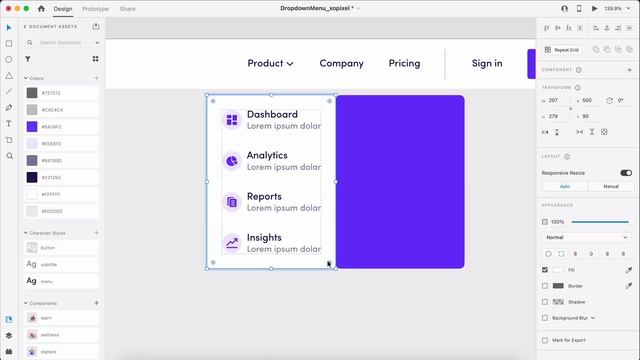The height and width of the screenshot is (360, 640).
Task: Choose the Pen tool
Action: (9, 108)
